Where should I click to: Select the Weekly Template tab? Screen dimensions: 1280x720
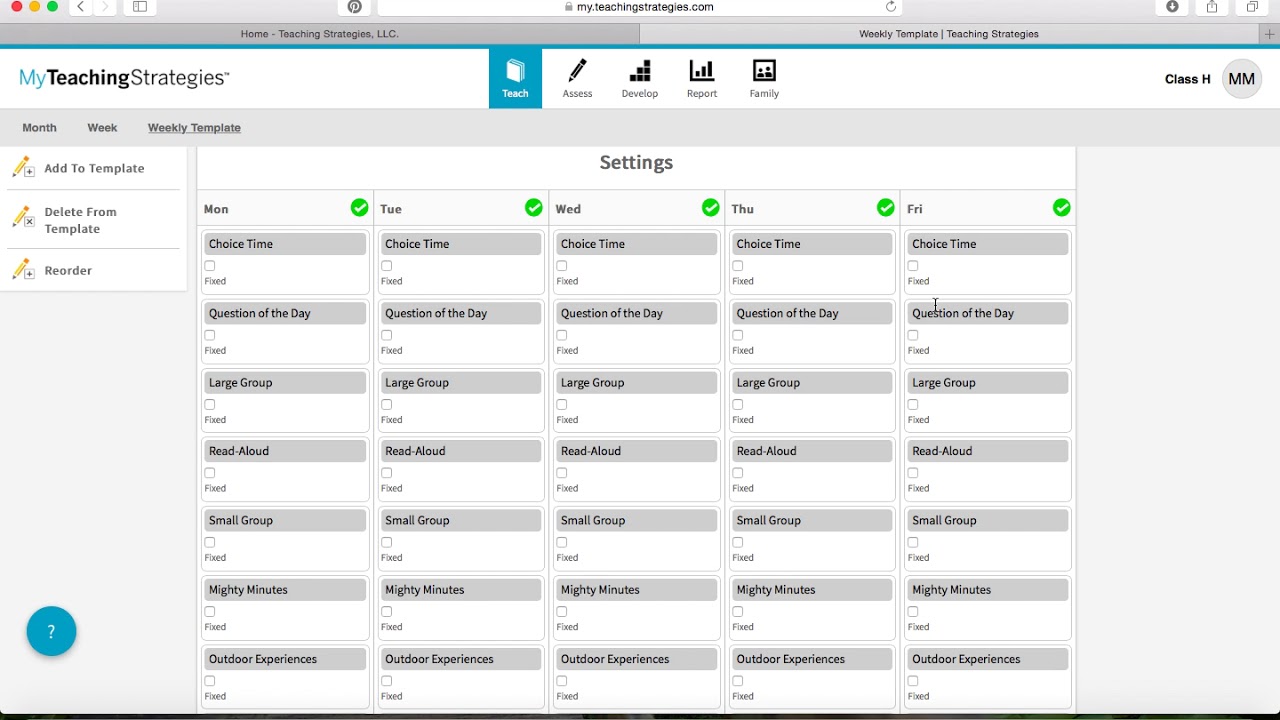(x=194, y=128)
